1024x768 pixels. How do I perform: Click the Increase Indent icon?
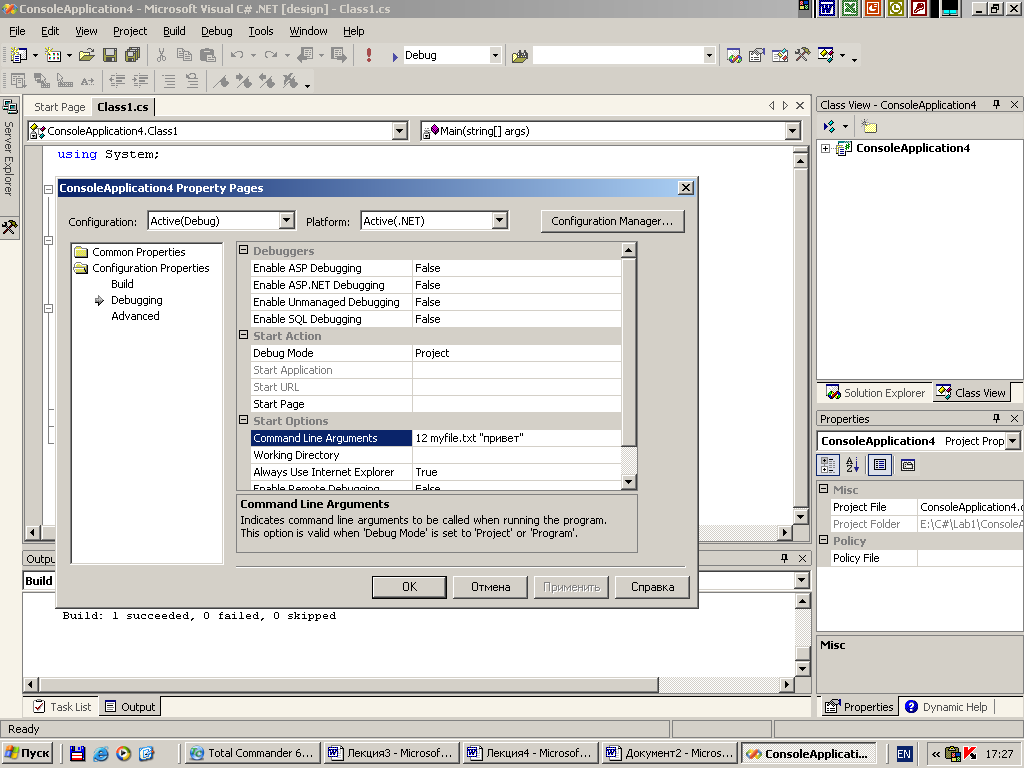point(140,81)
